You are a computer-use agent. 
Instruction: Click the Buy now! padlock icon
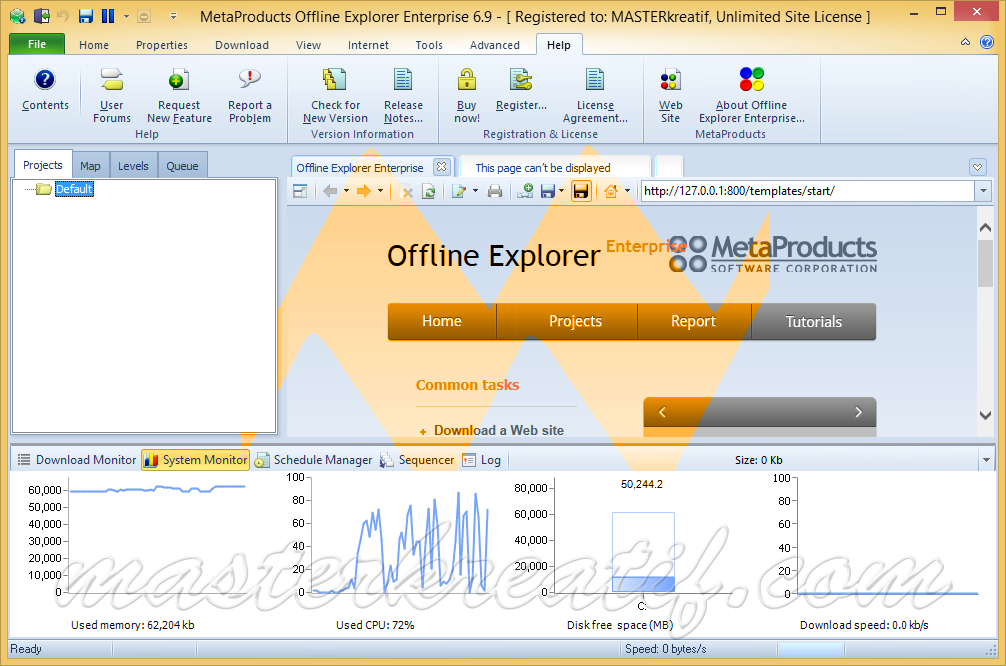(x=466, y=80)
